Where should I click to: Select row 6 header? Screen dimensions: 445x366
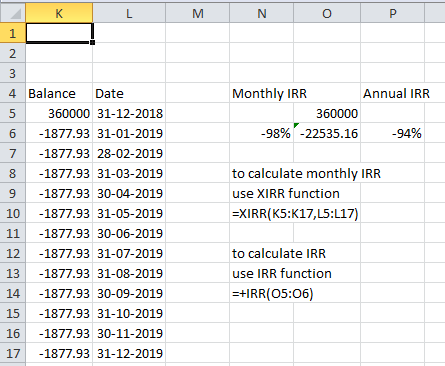tap(13, 133)
